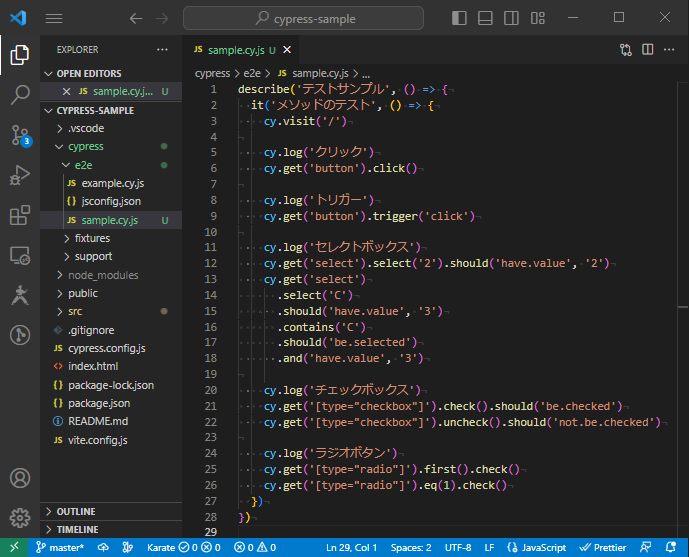Expand the support folder
This screenshot has width=689, height=557.
click(111, 256)
